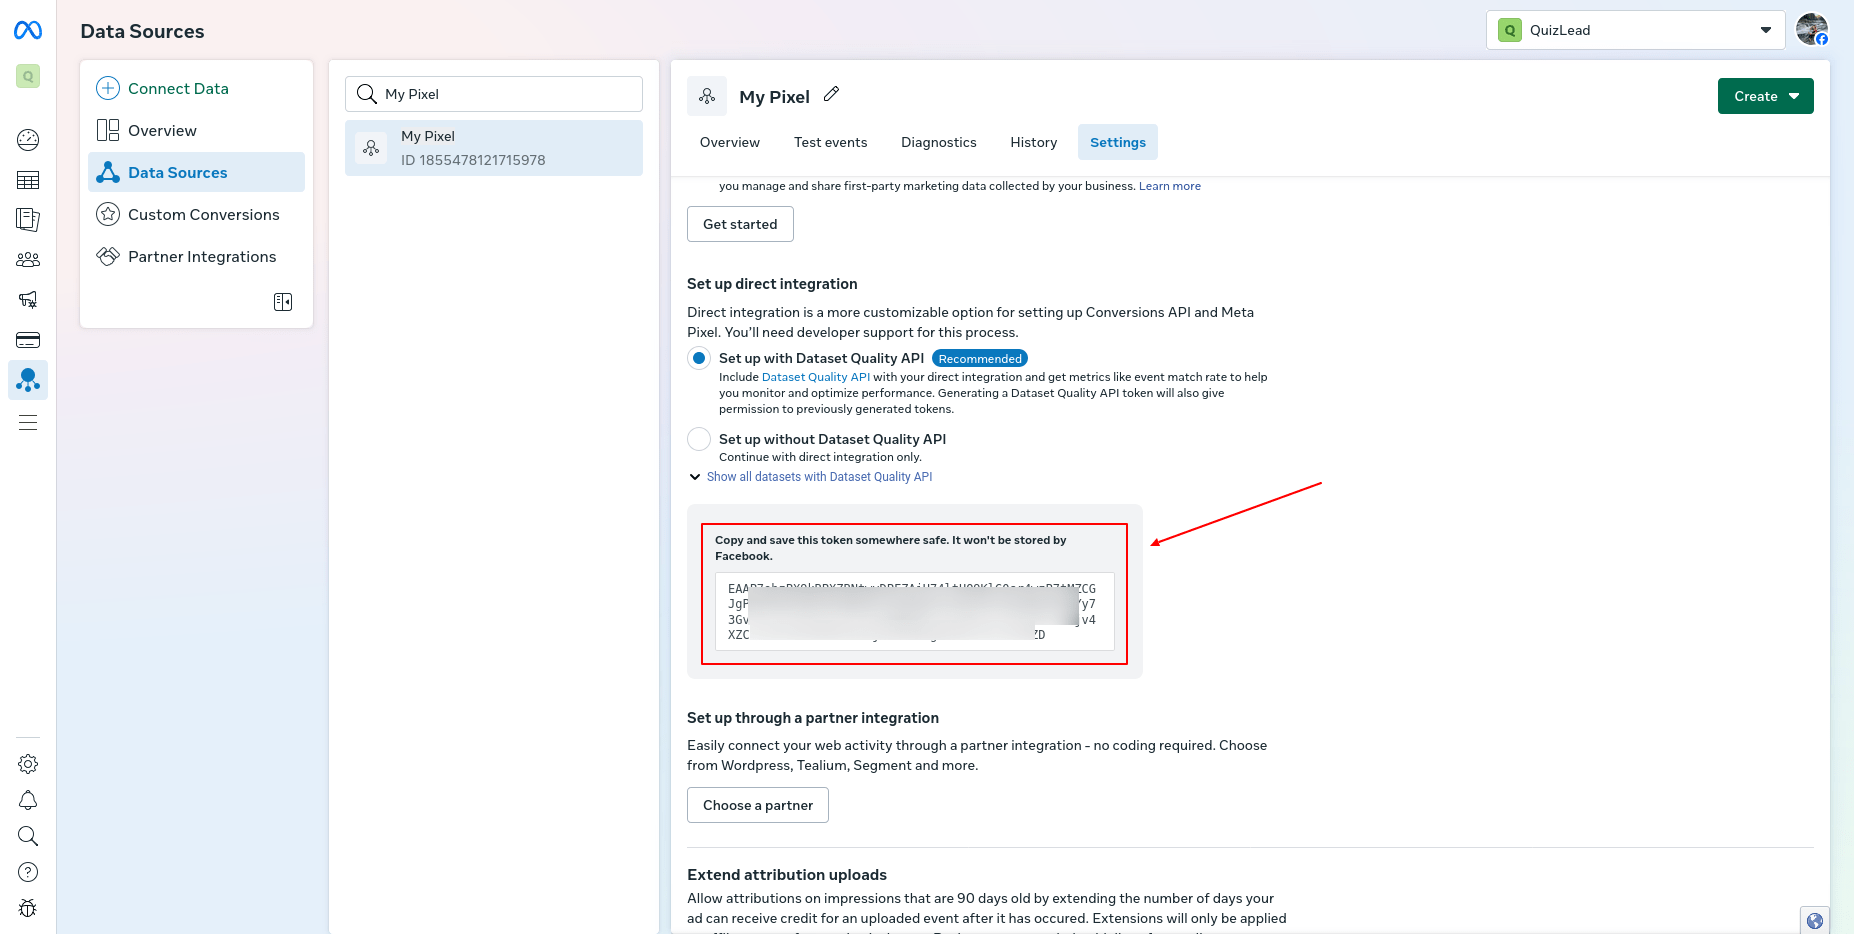Click the Set up direct integration heading
The height and width of the screenshot is (934, 1854).
click(x=772, y=284)
